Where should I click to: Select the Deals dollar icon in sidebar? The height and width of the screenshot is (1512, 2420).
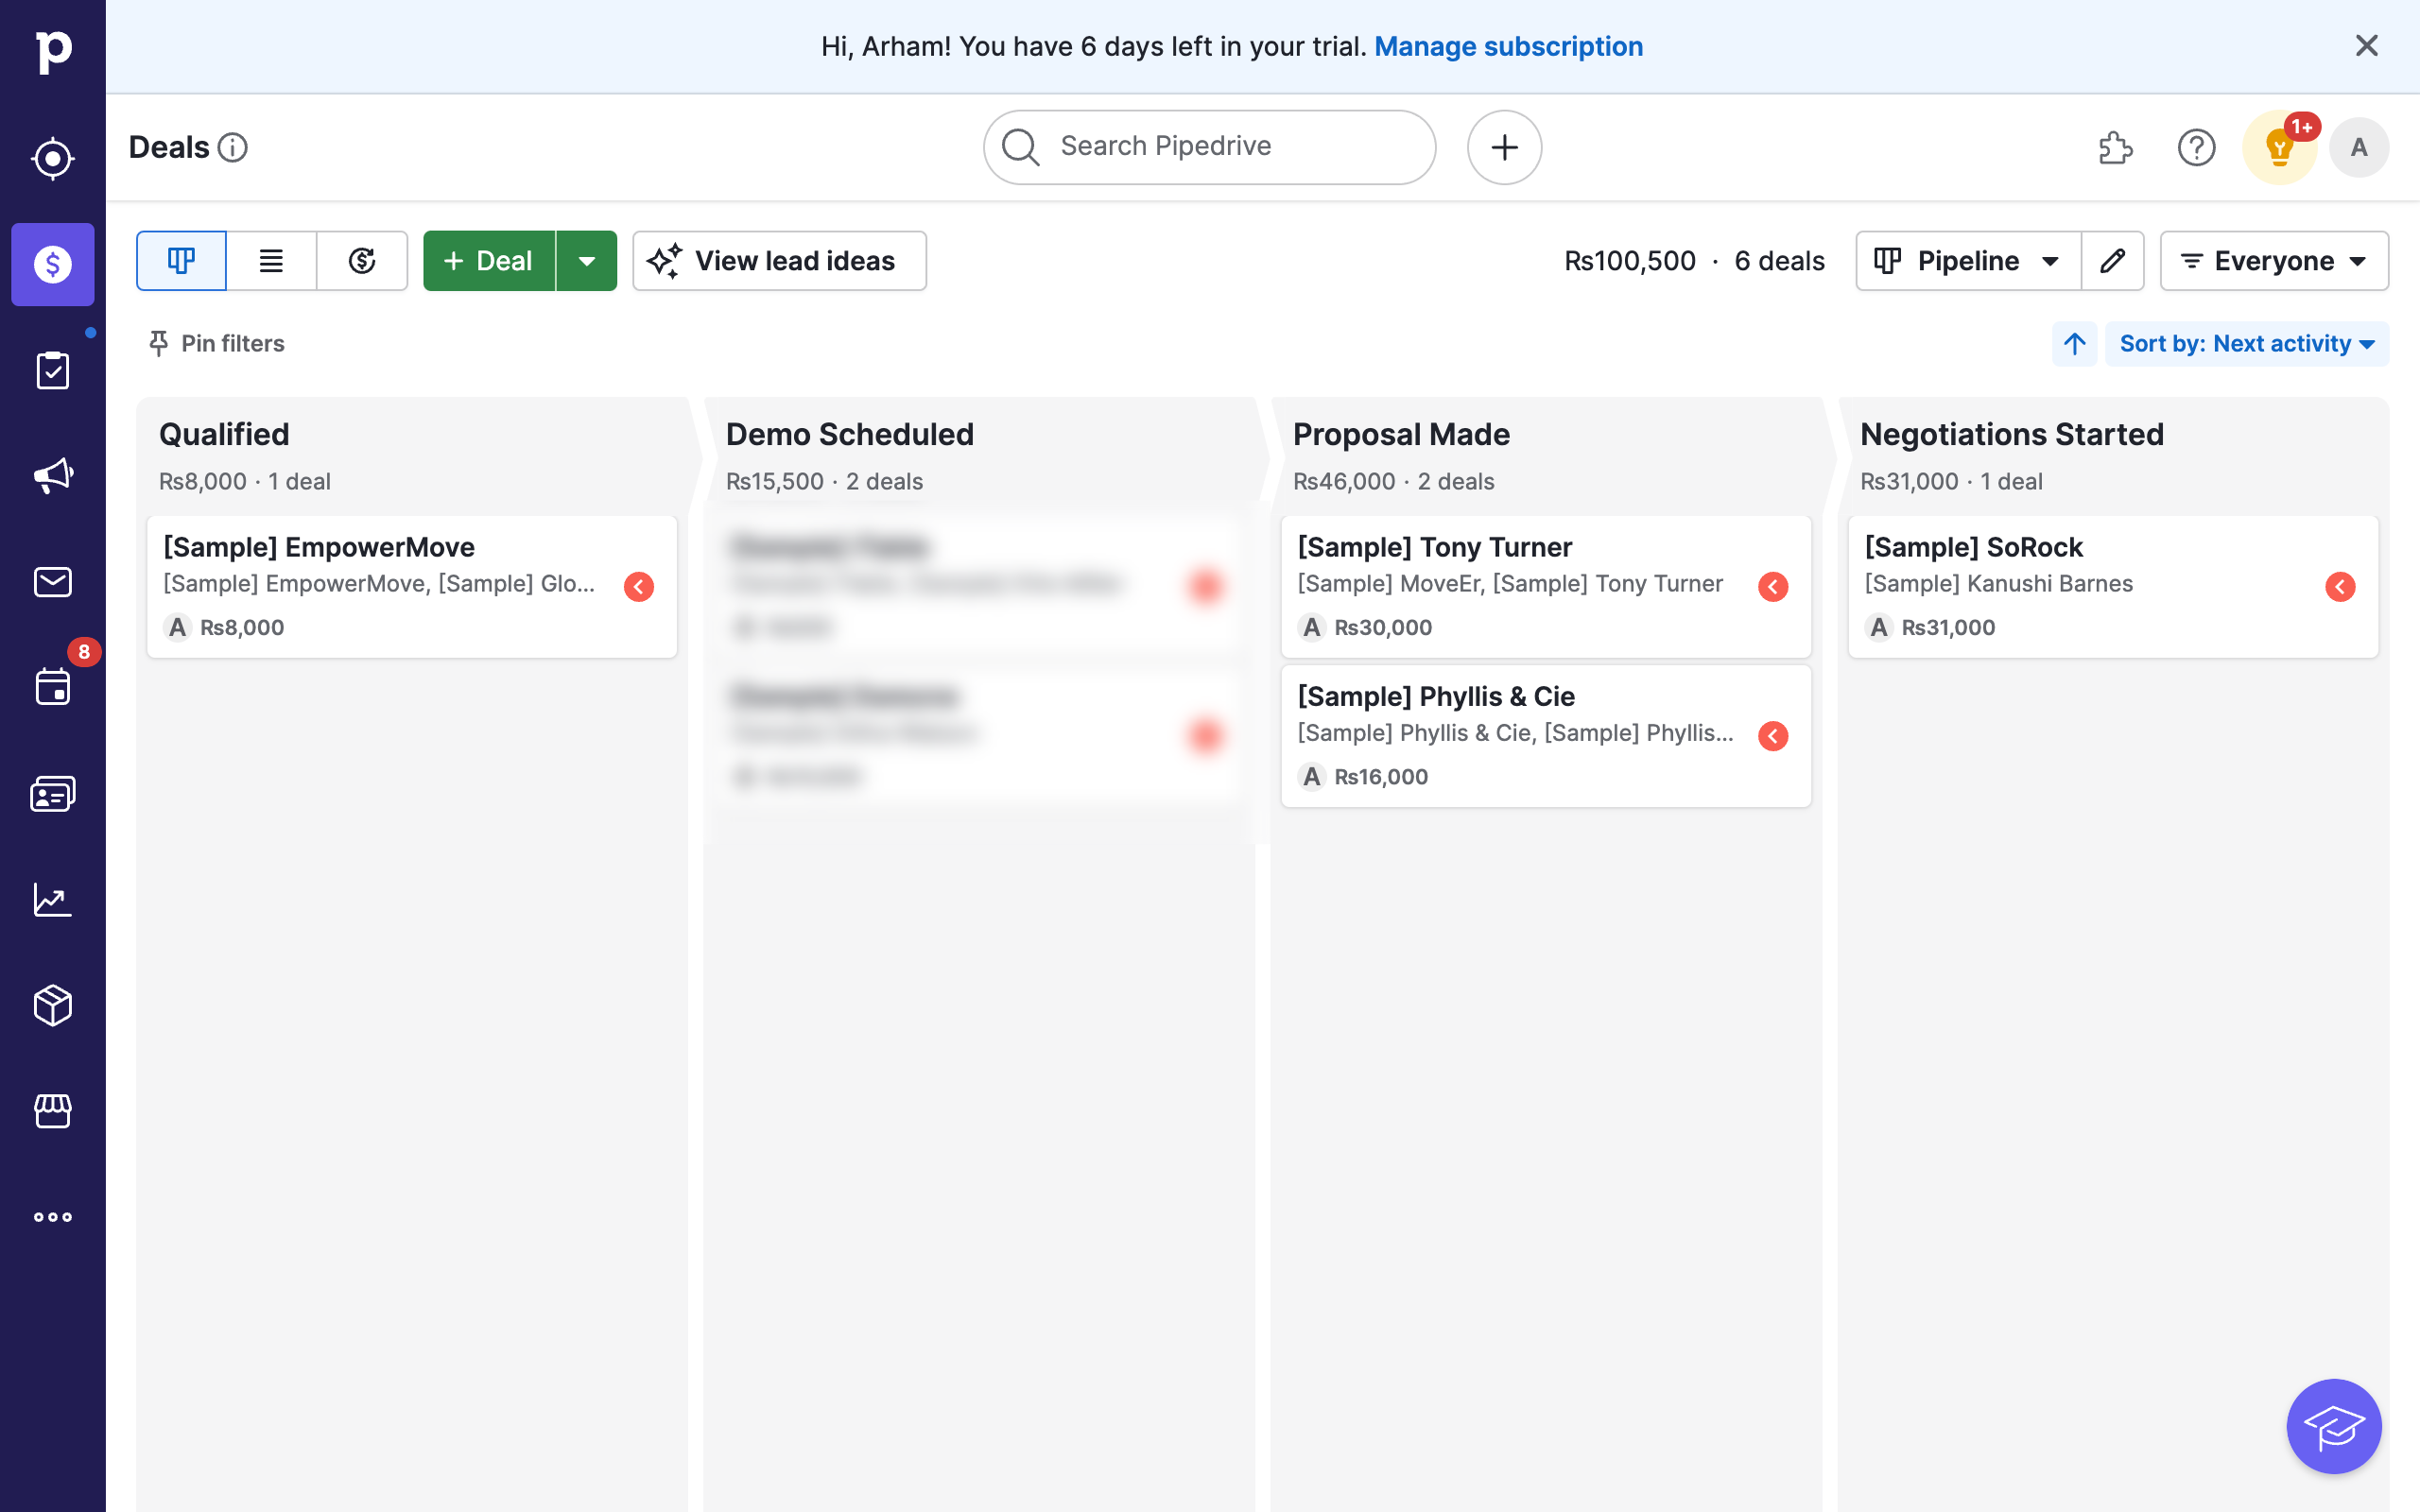coord(53,264)
